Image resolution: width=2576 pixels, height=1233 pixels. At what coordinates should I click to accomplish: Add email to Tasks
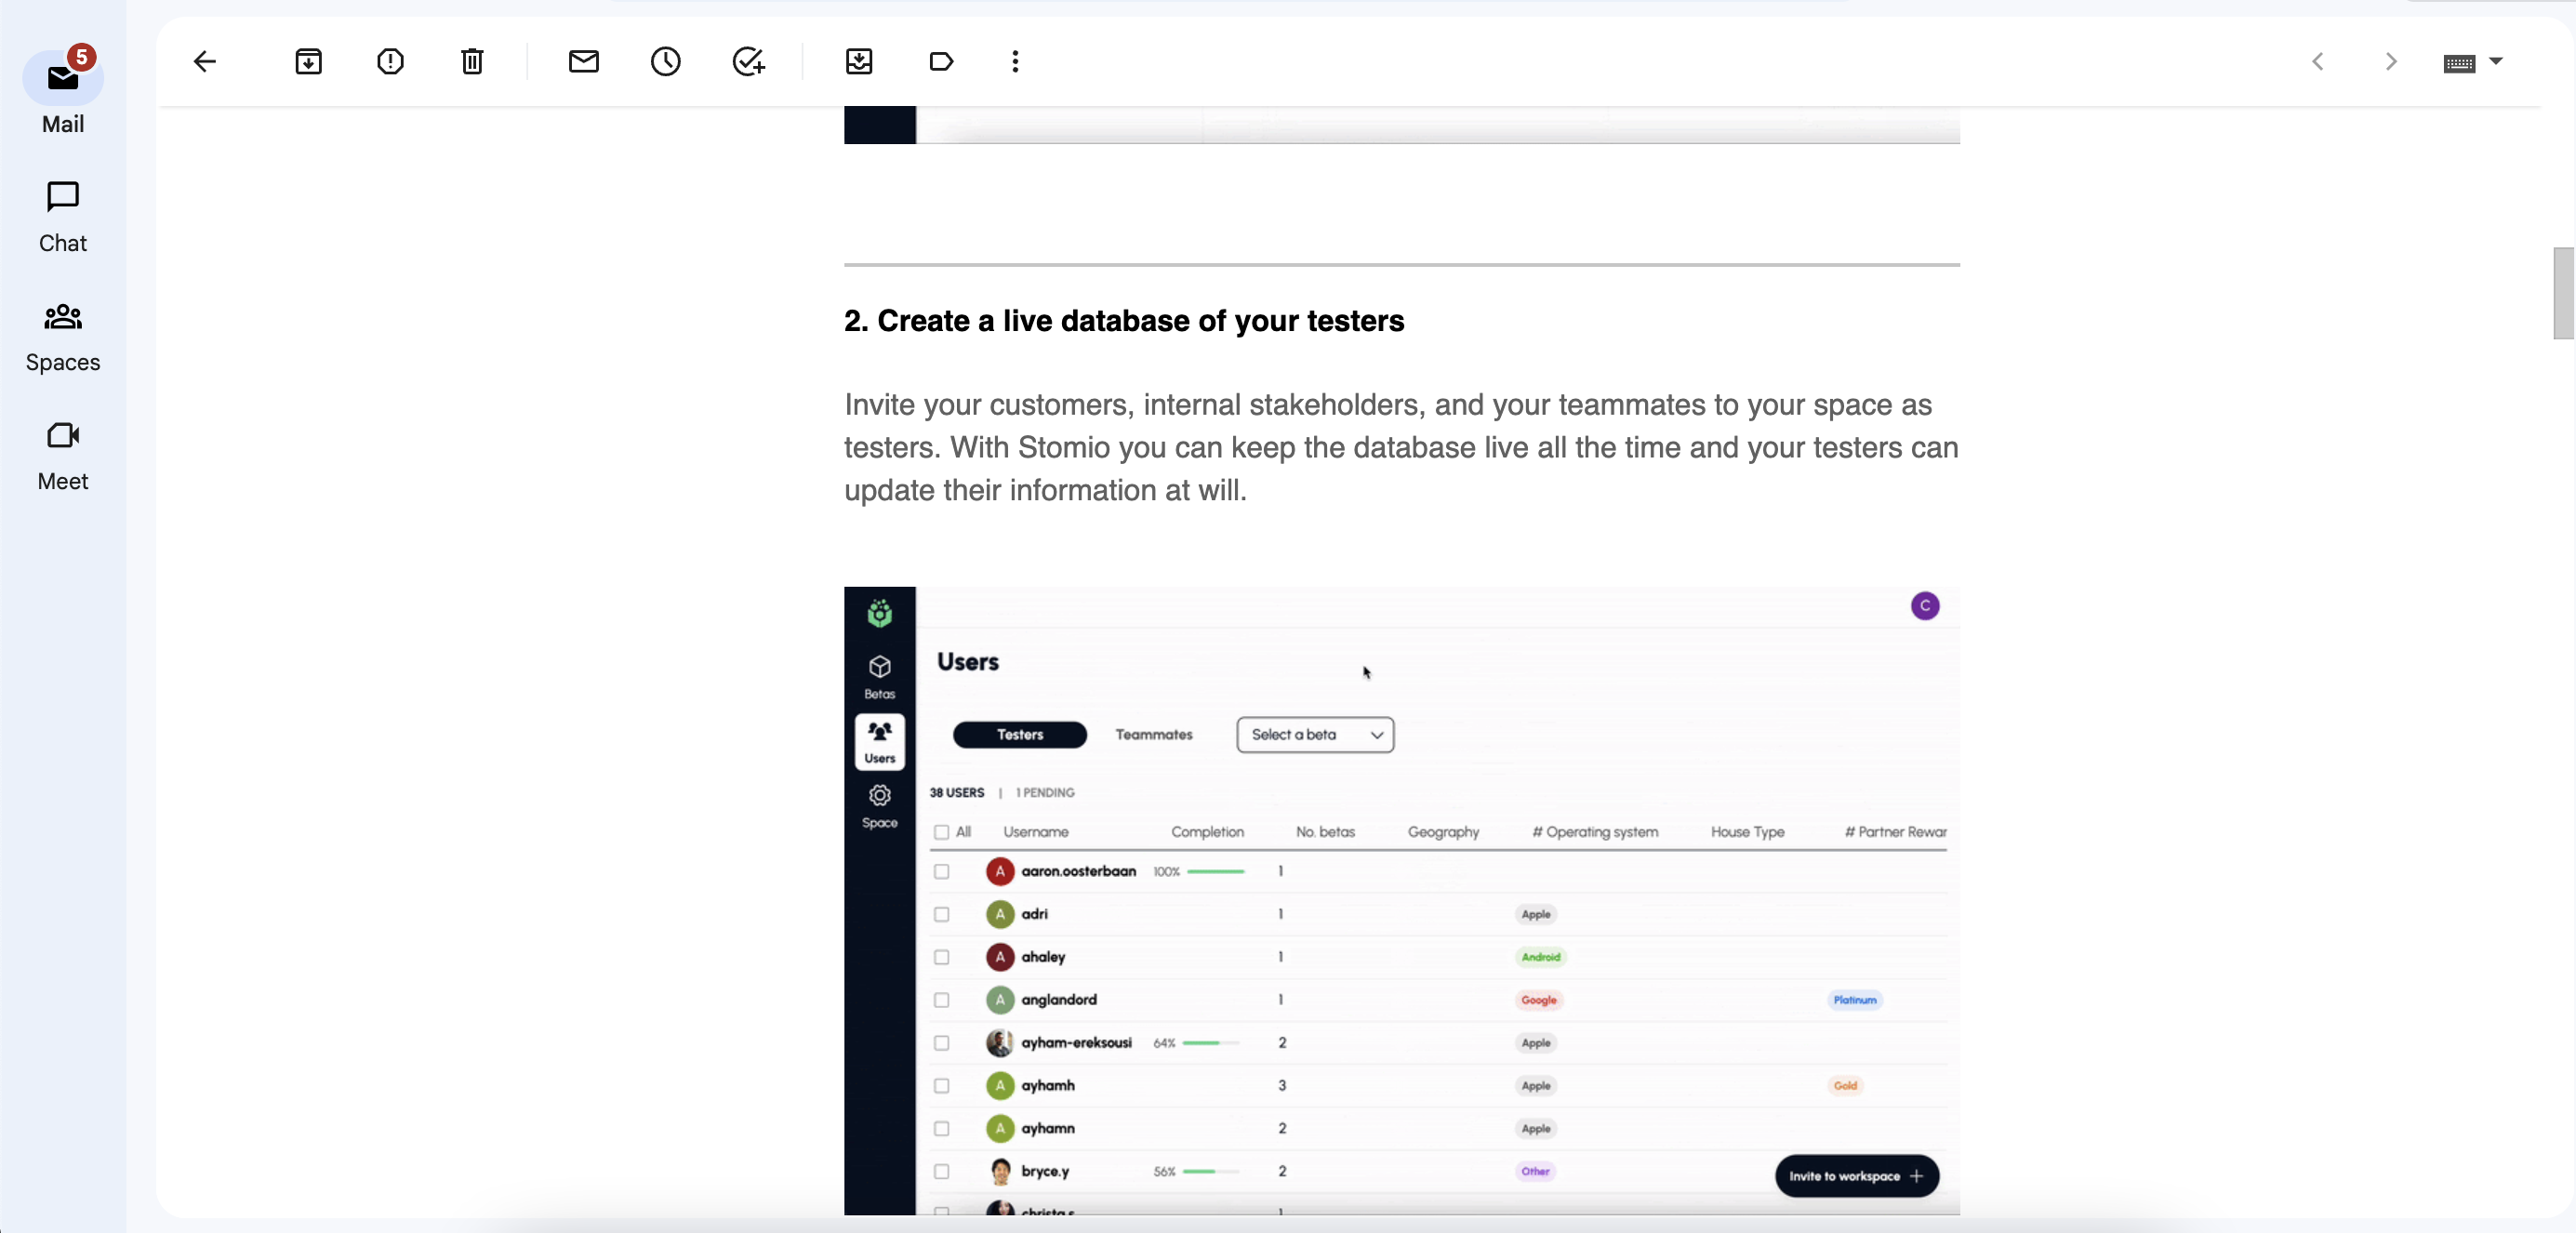pyautogui.click(x=748, y=62)
